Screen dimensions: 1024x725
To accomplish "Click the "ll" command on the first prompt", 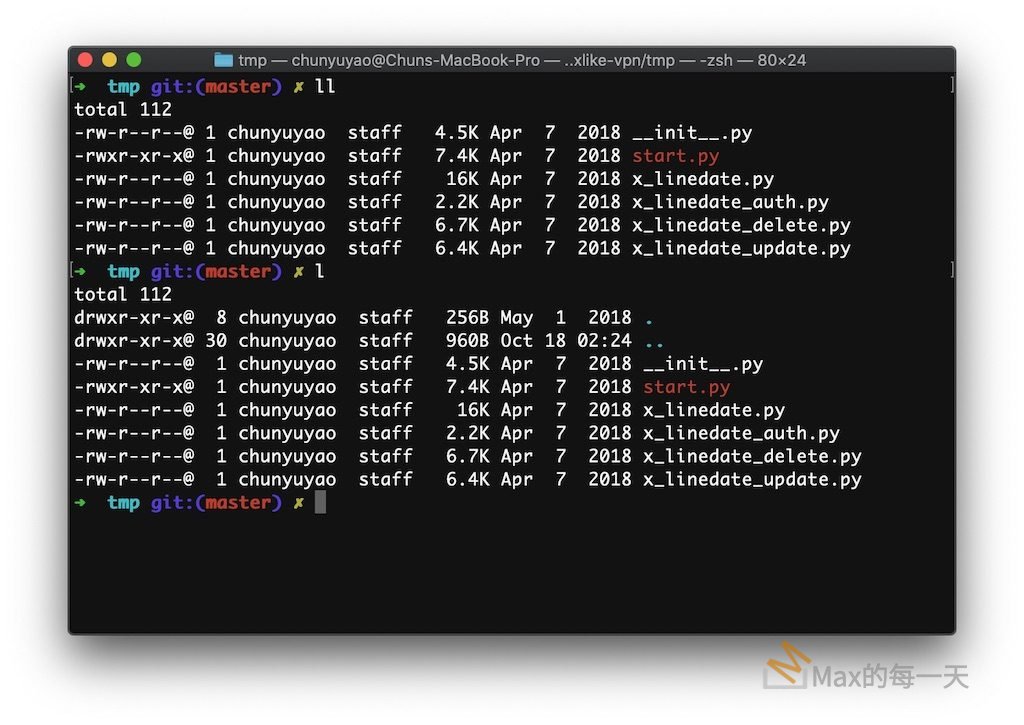I will pos(325,87).
